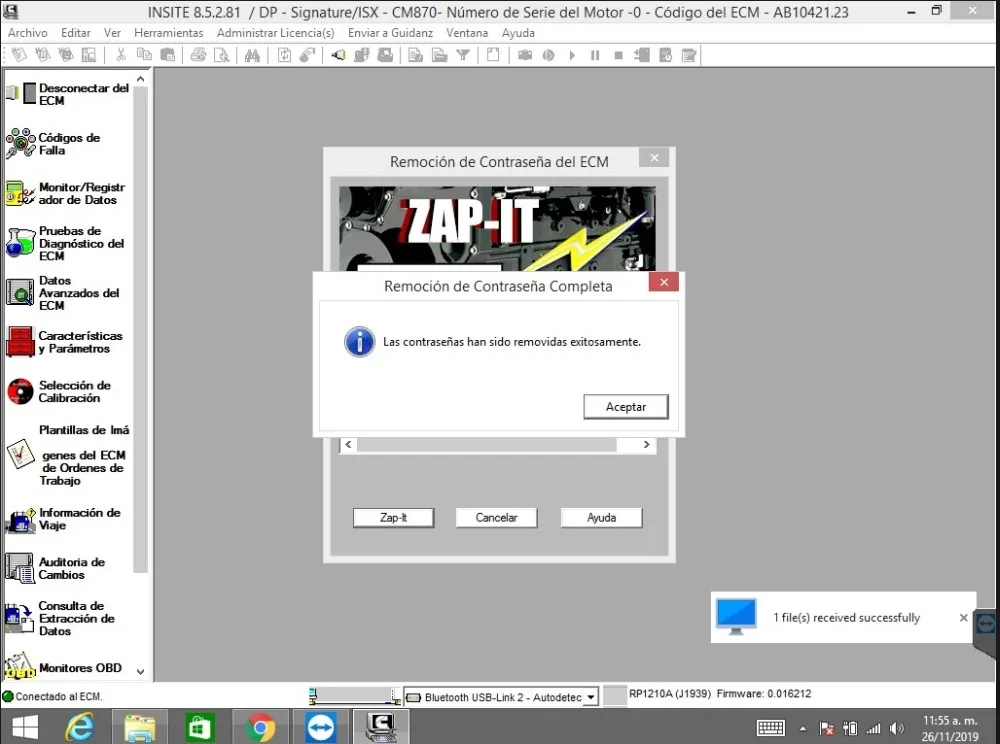Click the Paste toolbar icon
This screenshot has height=744, width=1000.
click(168, 55)
